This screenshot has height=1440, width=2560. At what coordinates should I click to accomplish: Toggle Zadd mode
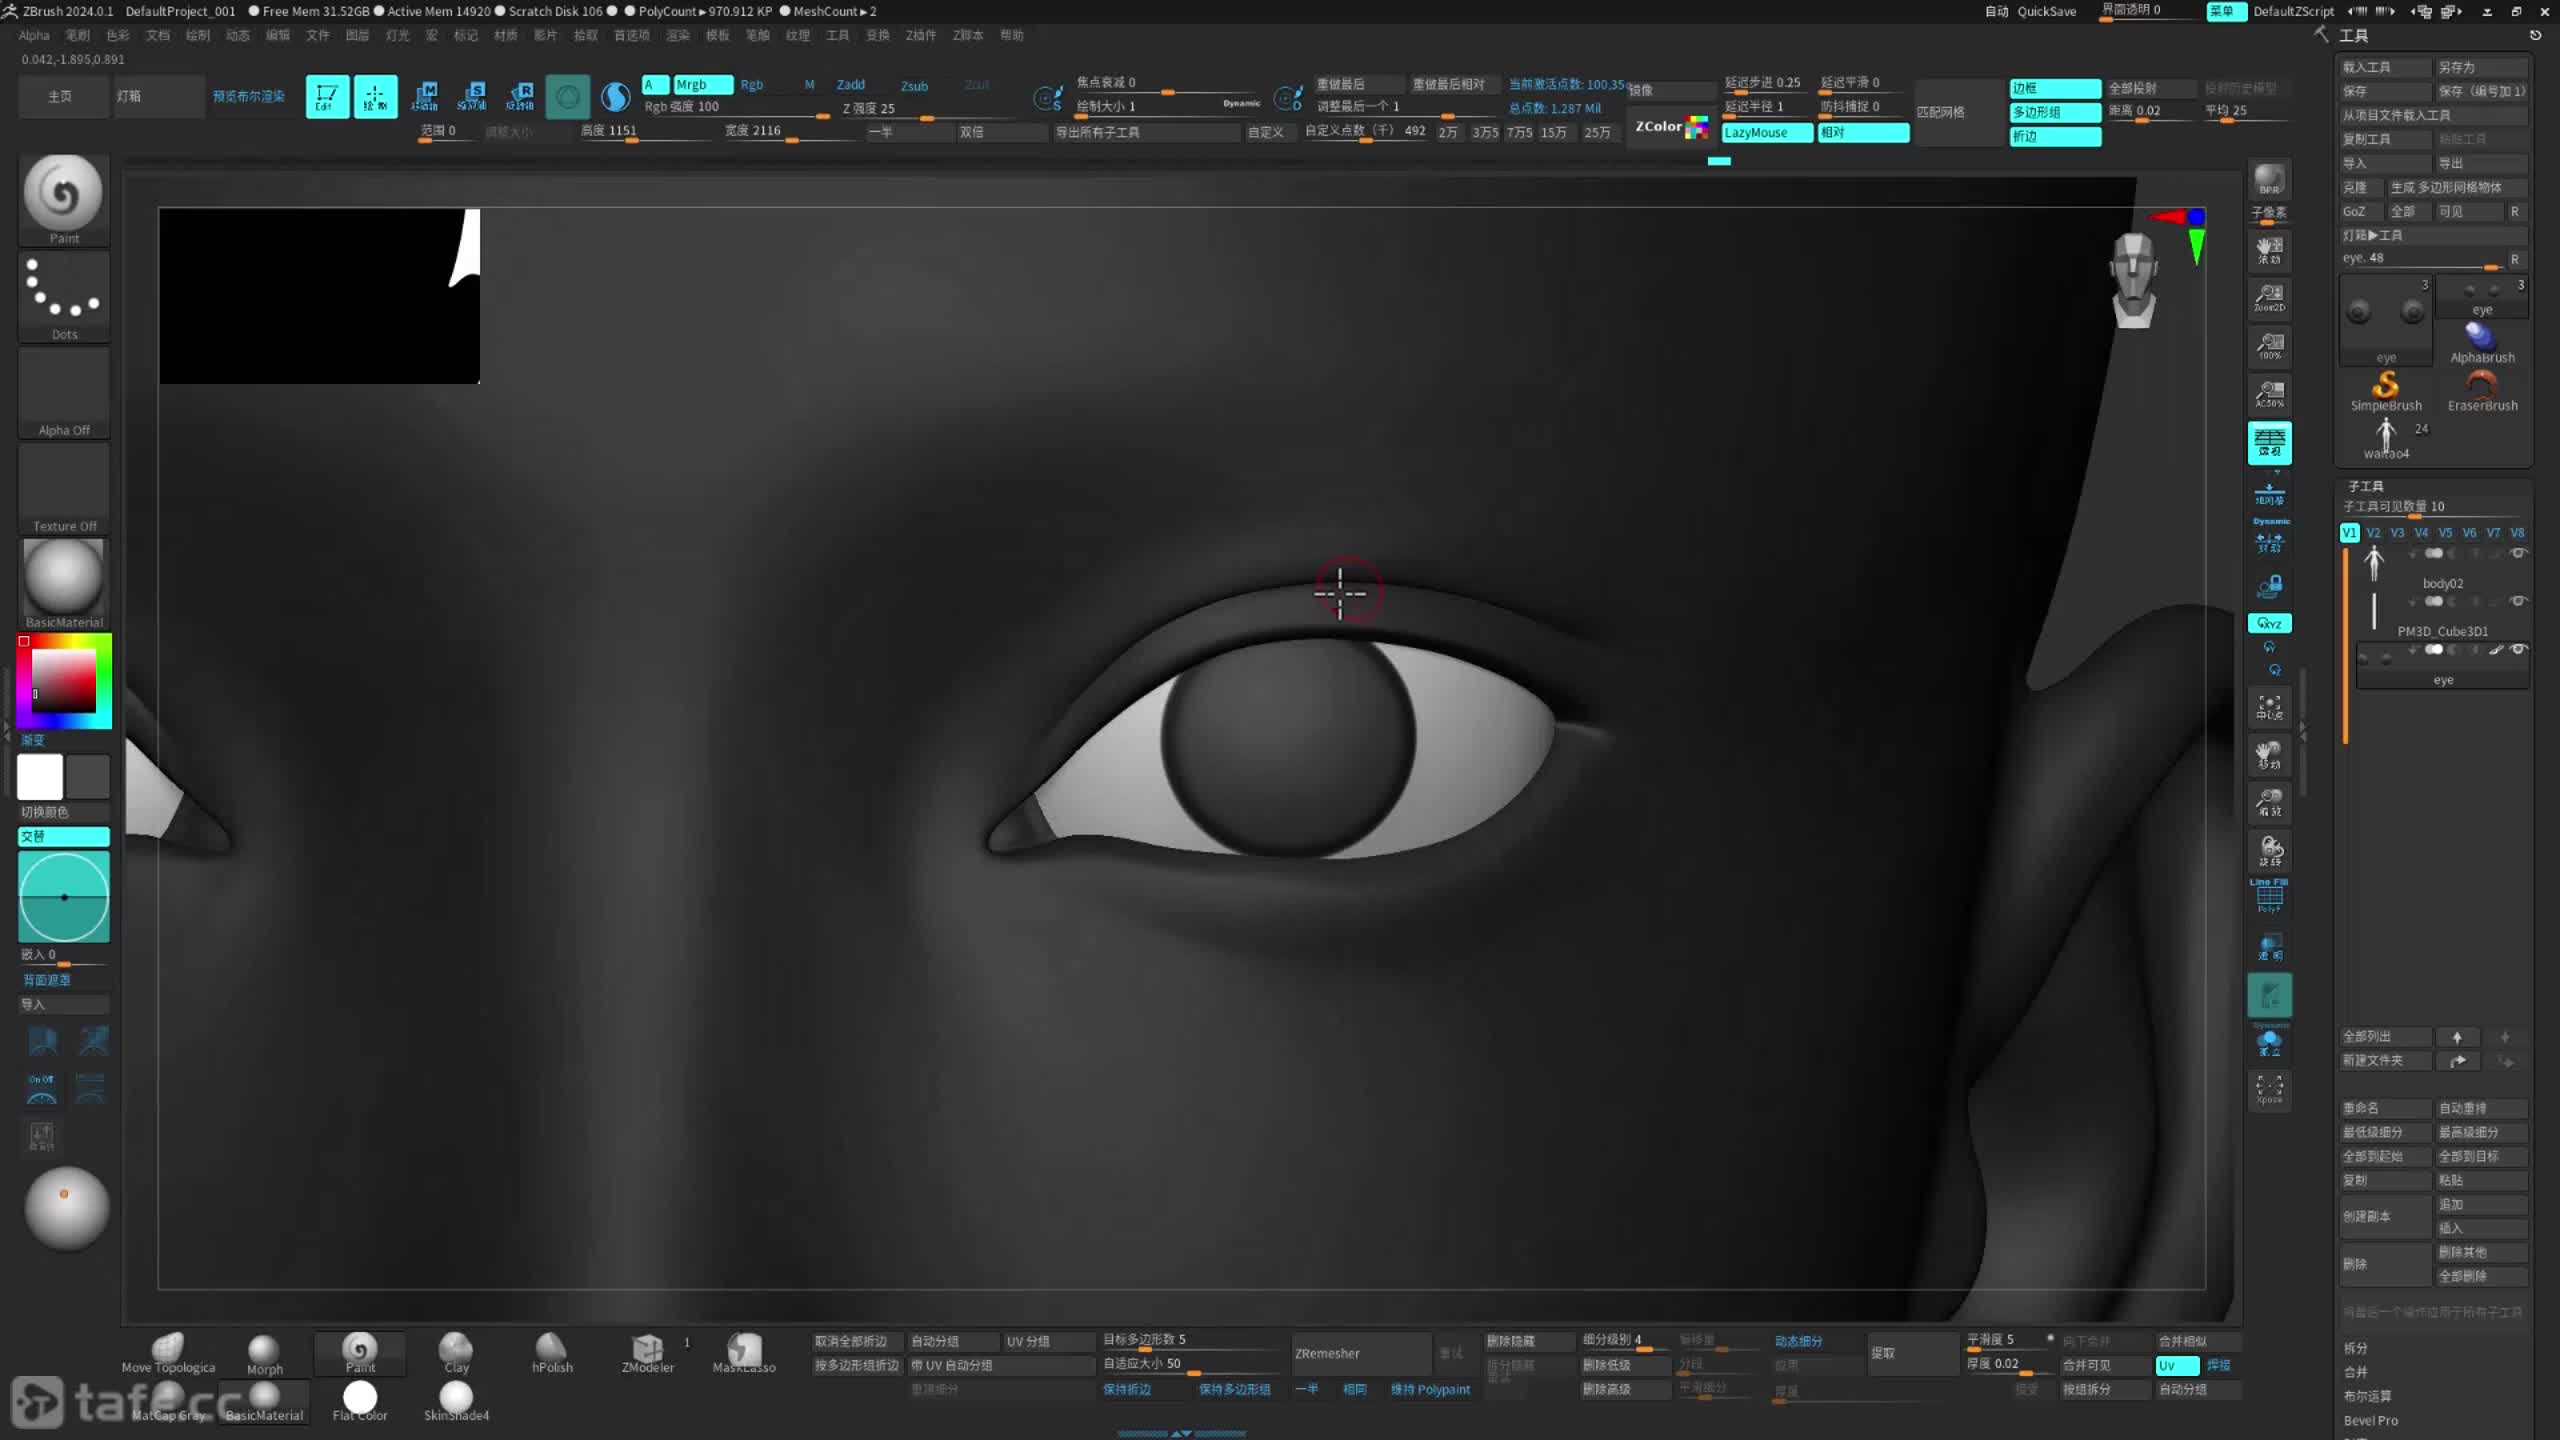(851, 85)
